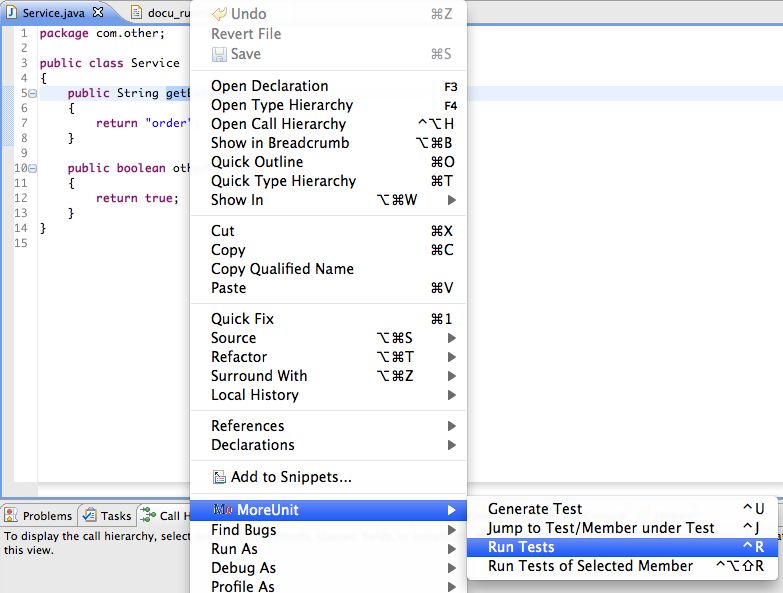Select Quick Fix menu entry
Viewport: 783px width, 593px height.
329,318
